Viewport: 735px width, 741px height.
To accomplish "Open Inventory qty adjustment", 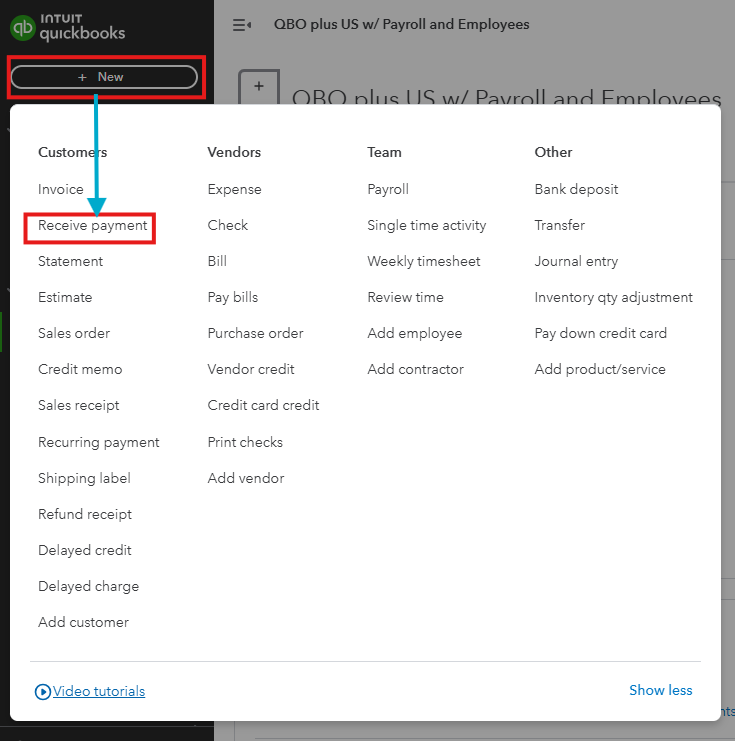I will click(x=614, y=297).
